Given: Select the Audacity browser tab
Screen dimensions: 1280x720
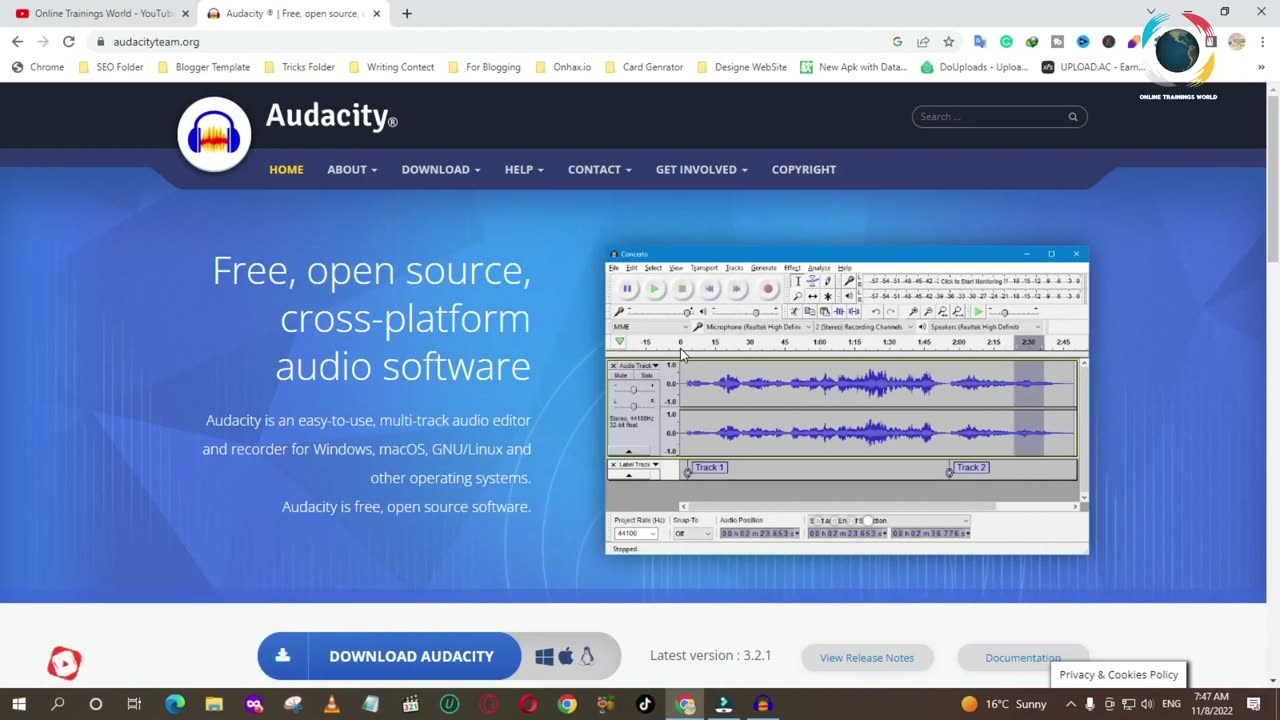Looking at the screenshot, I should (292, 14).
